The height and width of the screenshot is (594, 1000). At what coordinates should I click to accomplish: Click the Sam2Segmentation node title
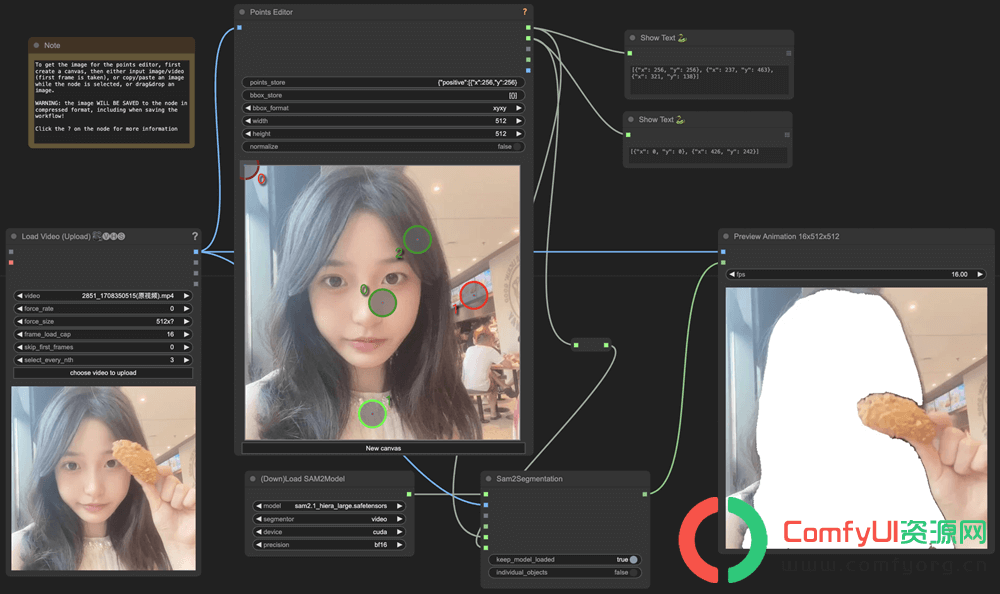pyautogui.click(x=529, y=479)
